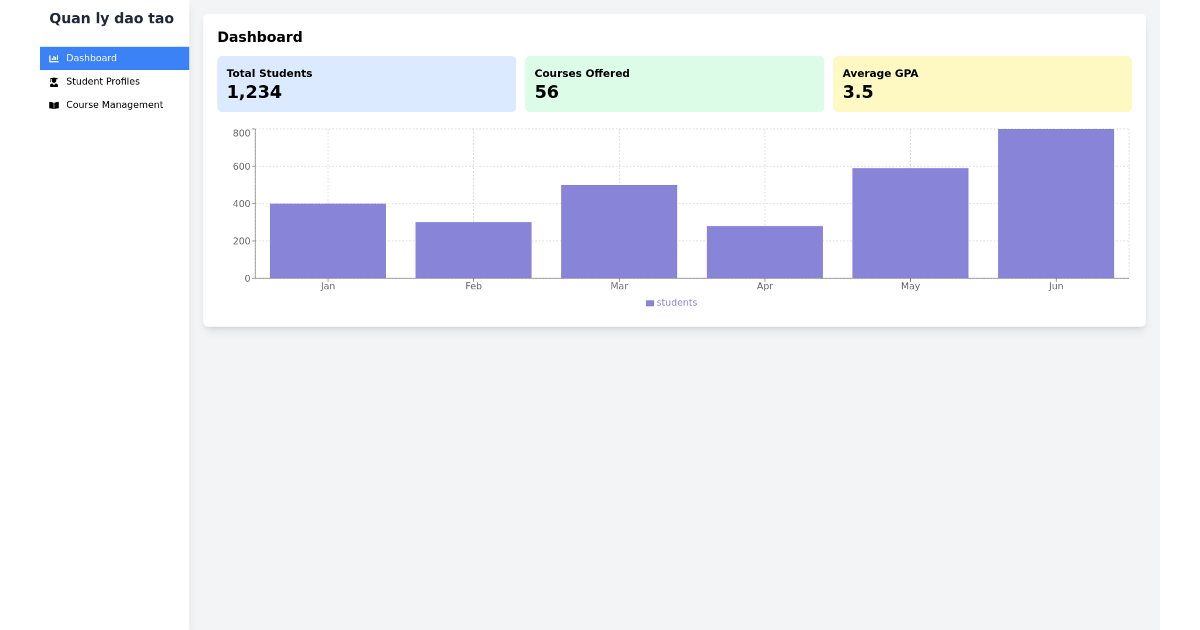Click the Jan bar in the chart
1200x630 pixels.
coord(327,240)
